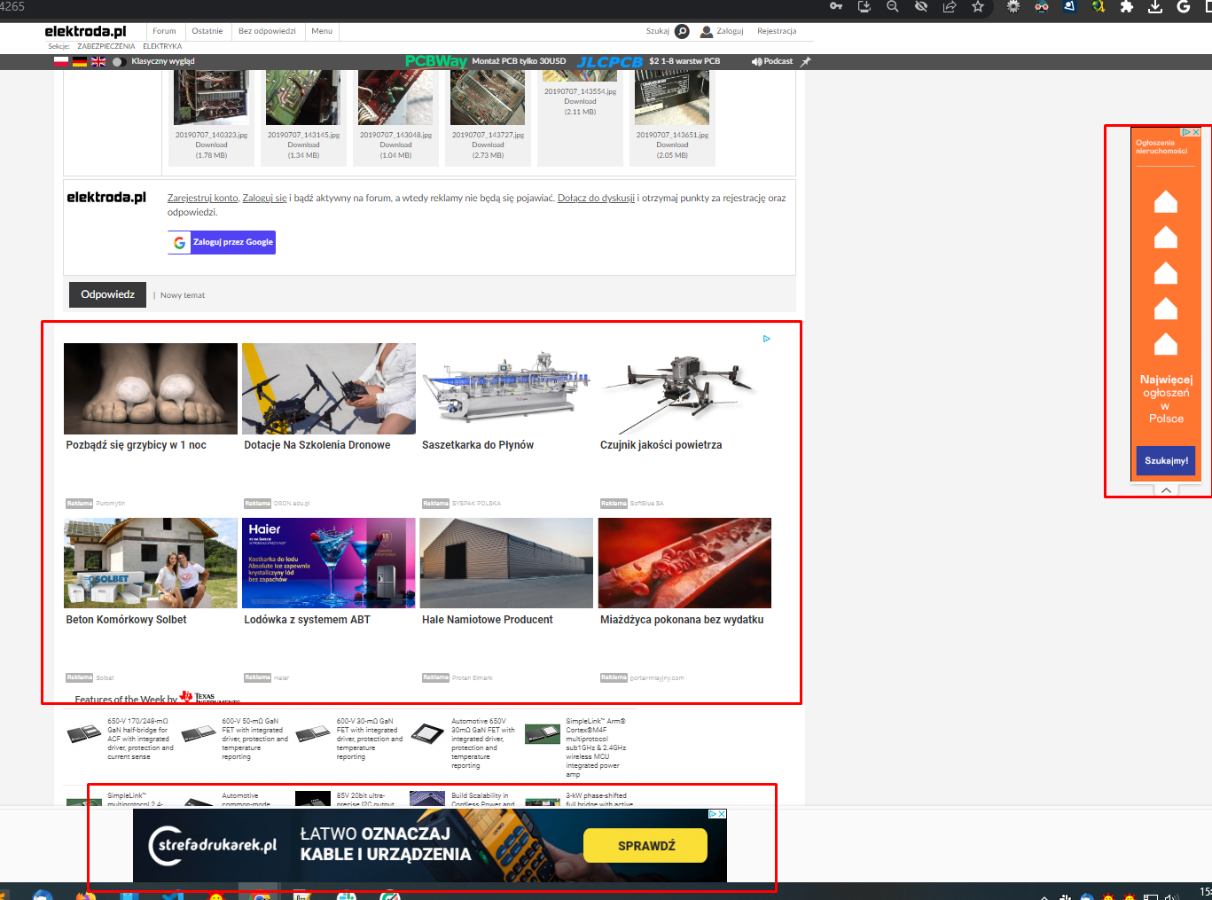The width and height of the screenshot is (1212, 900).
Task: Toggle the Klasyczny wygląd classic view switch
Action: (117, 62)
